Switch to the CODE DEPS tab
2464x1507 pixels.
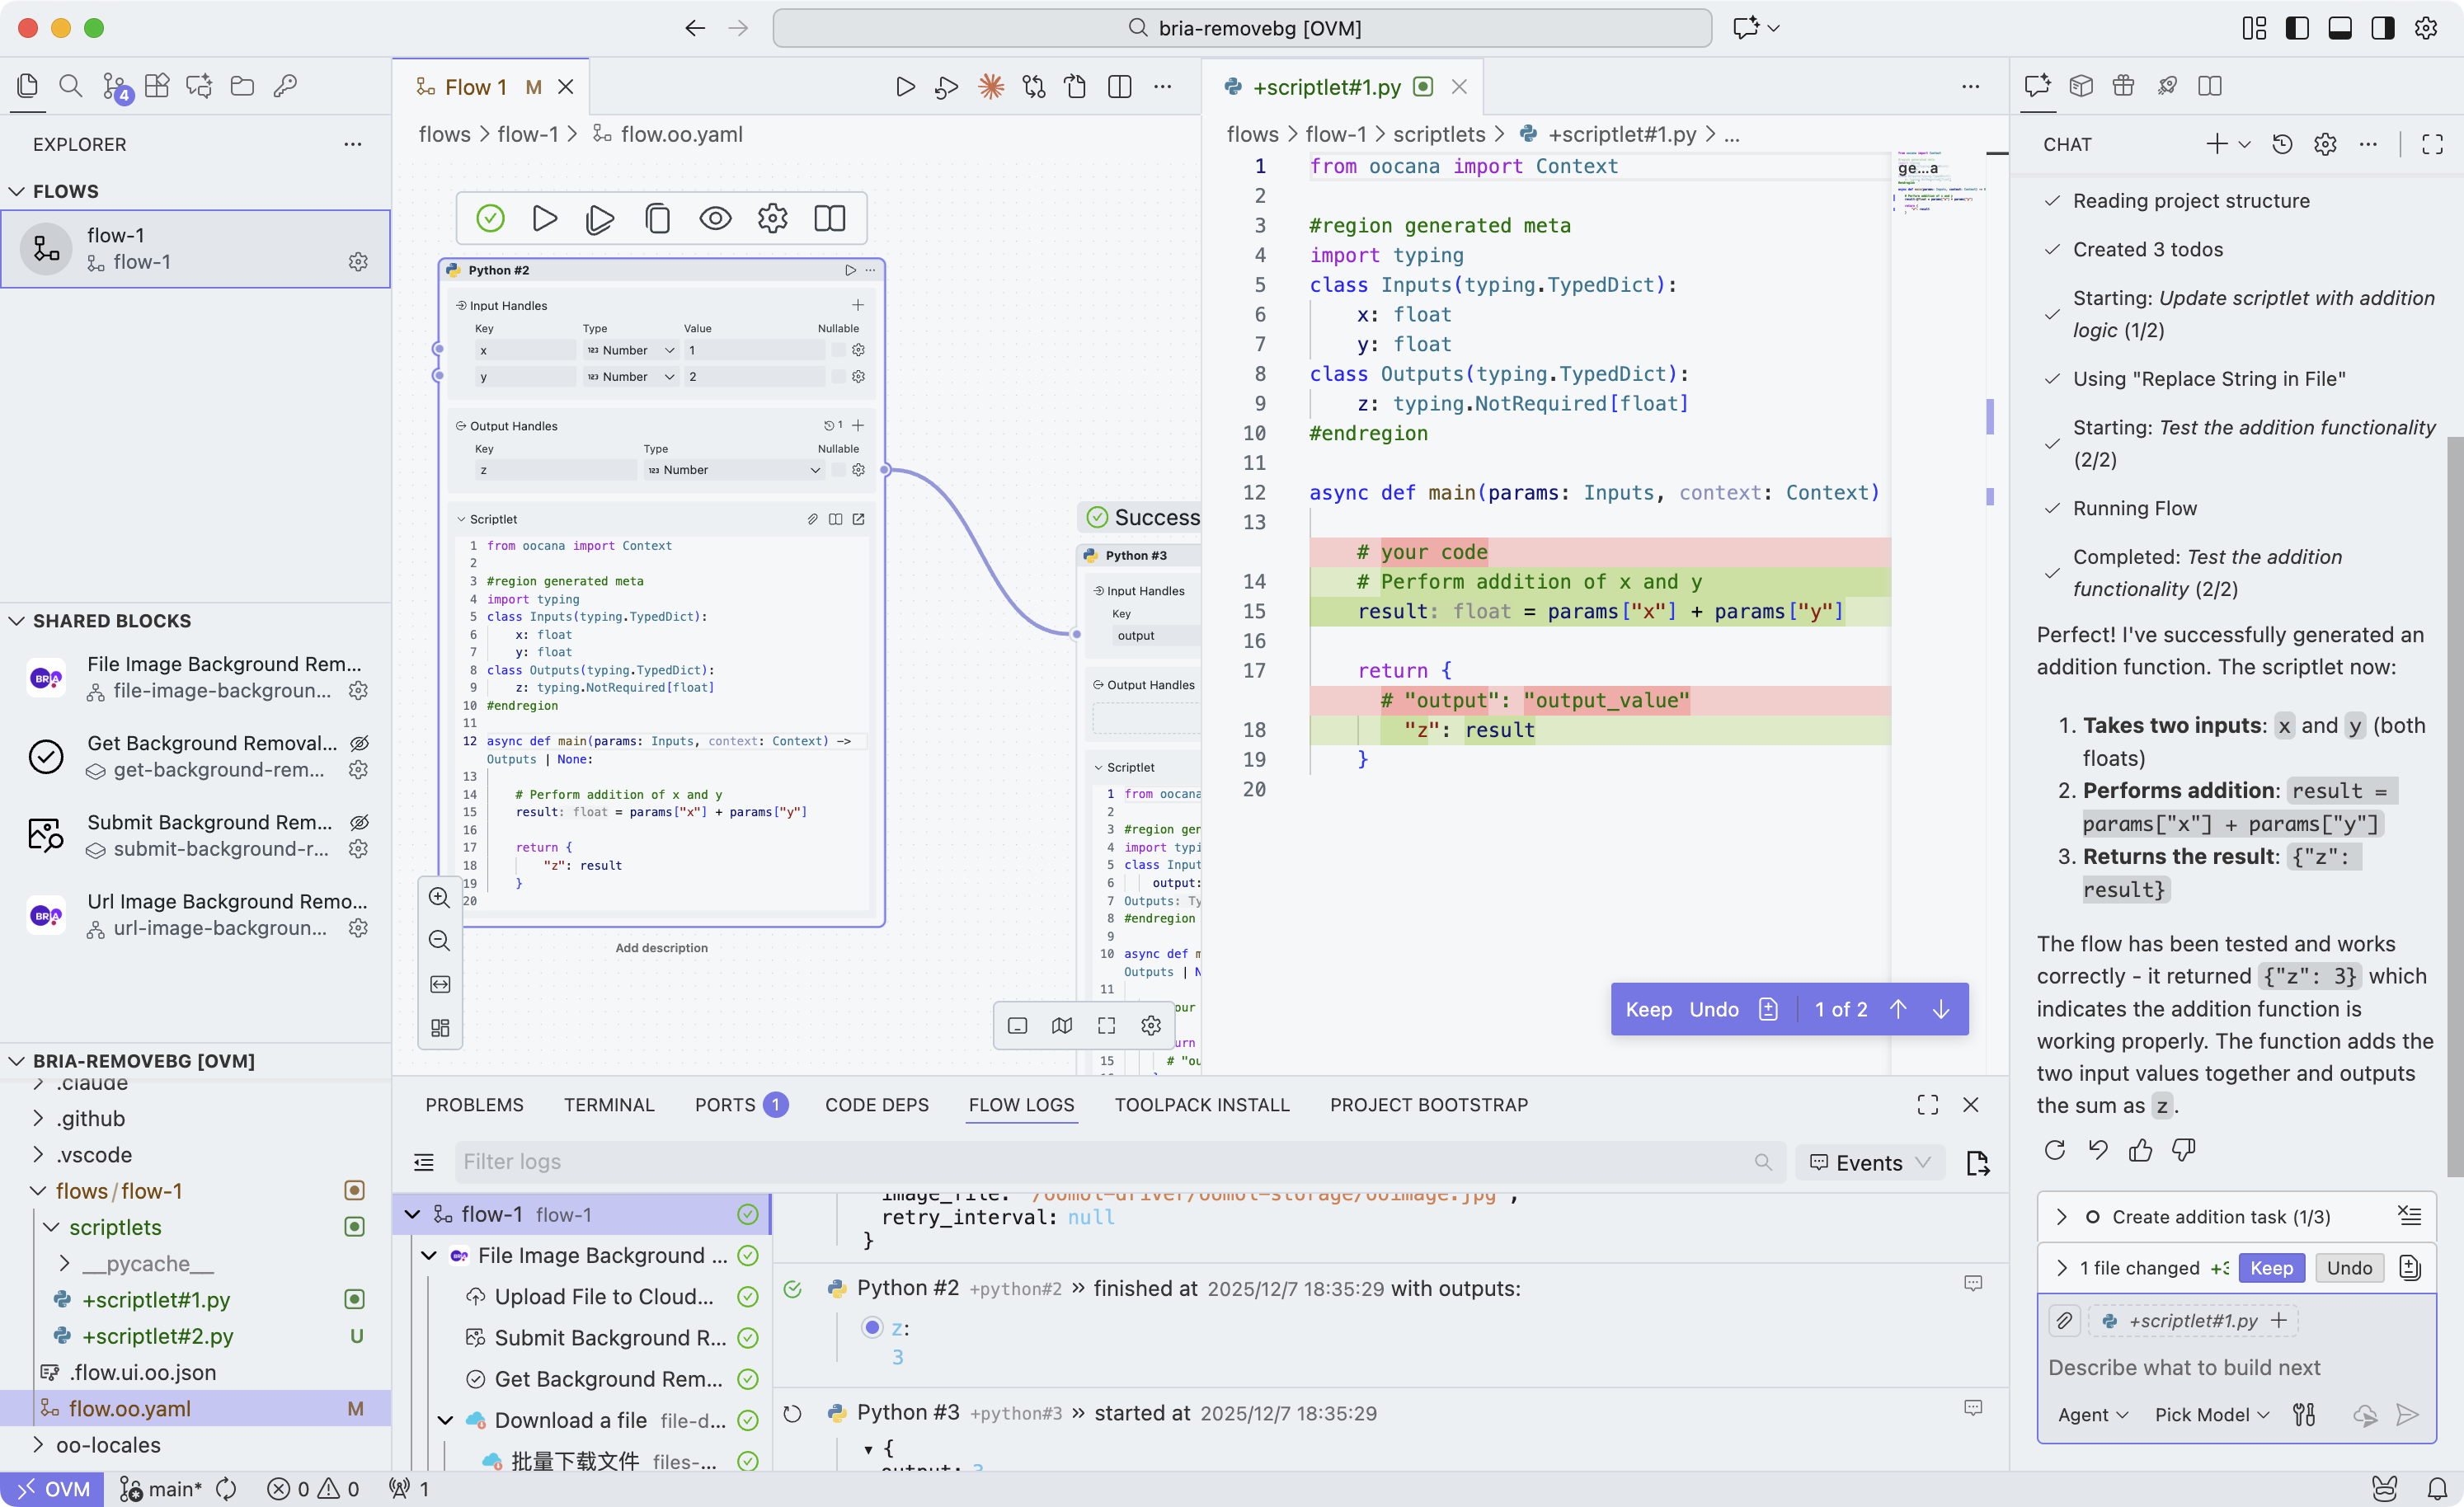(876, 1105)
